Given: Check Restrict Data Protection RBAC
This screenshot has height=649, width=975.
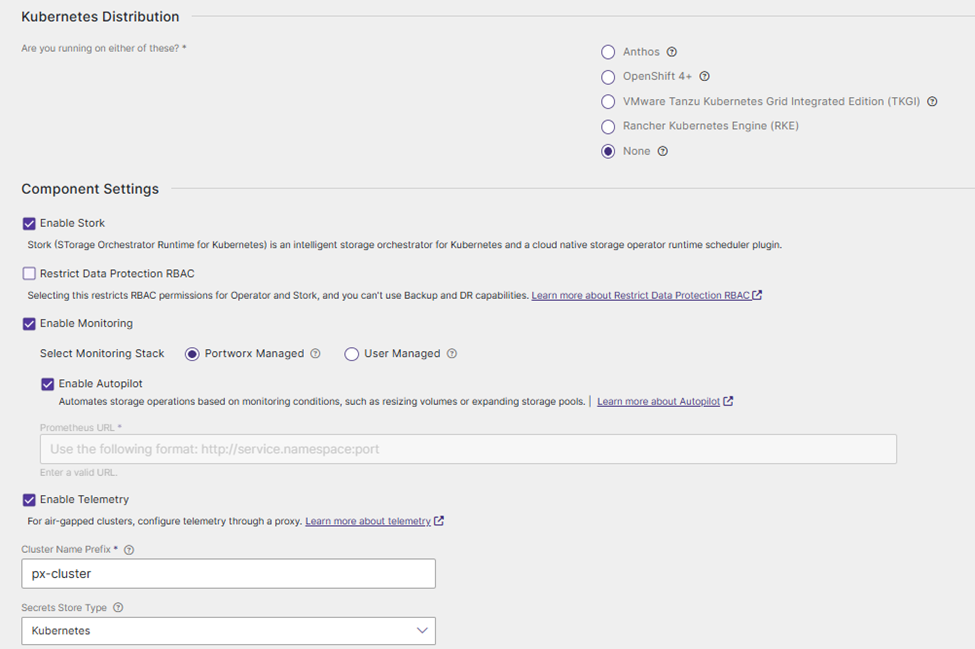Looking at the screenshot, I should click(29, 274).
